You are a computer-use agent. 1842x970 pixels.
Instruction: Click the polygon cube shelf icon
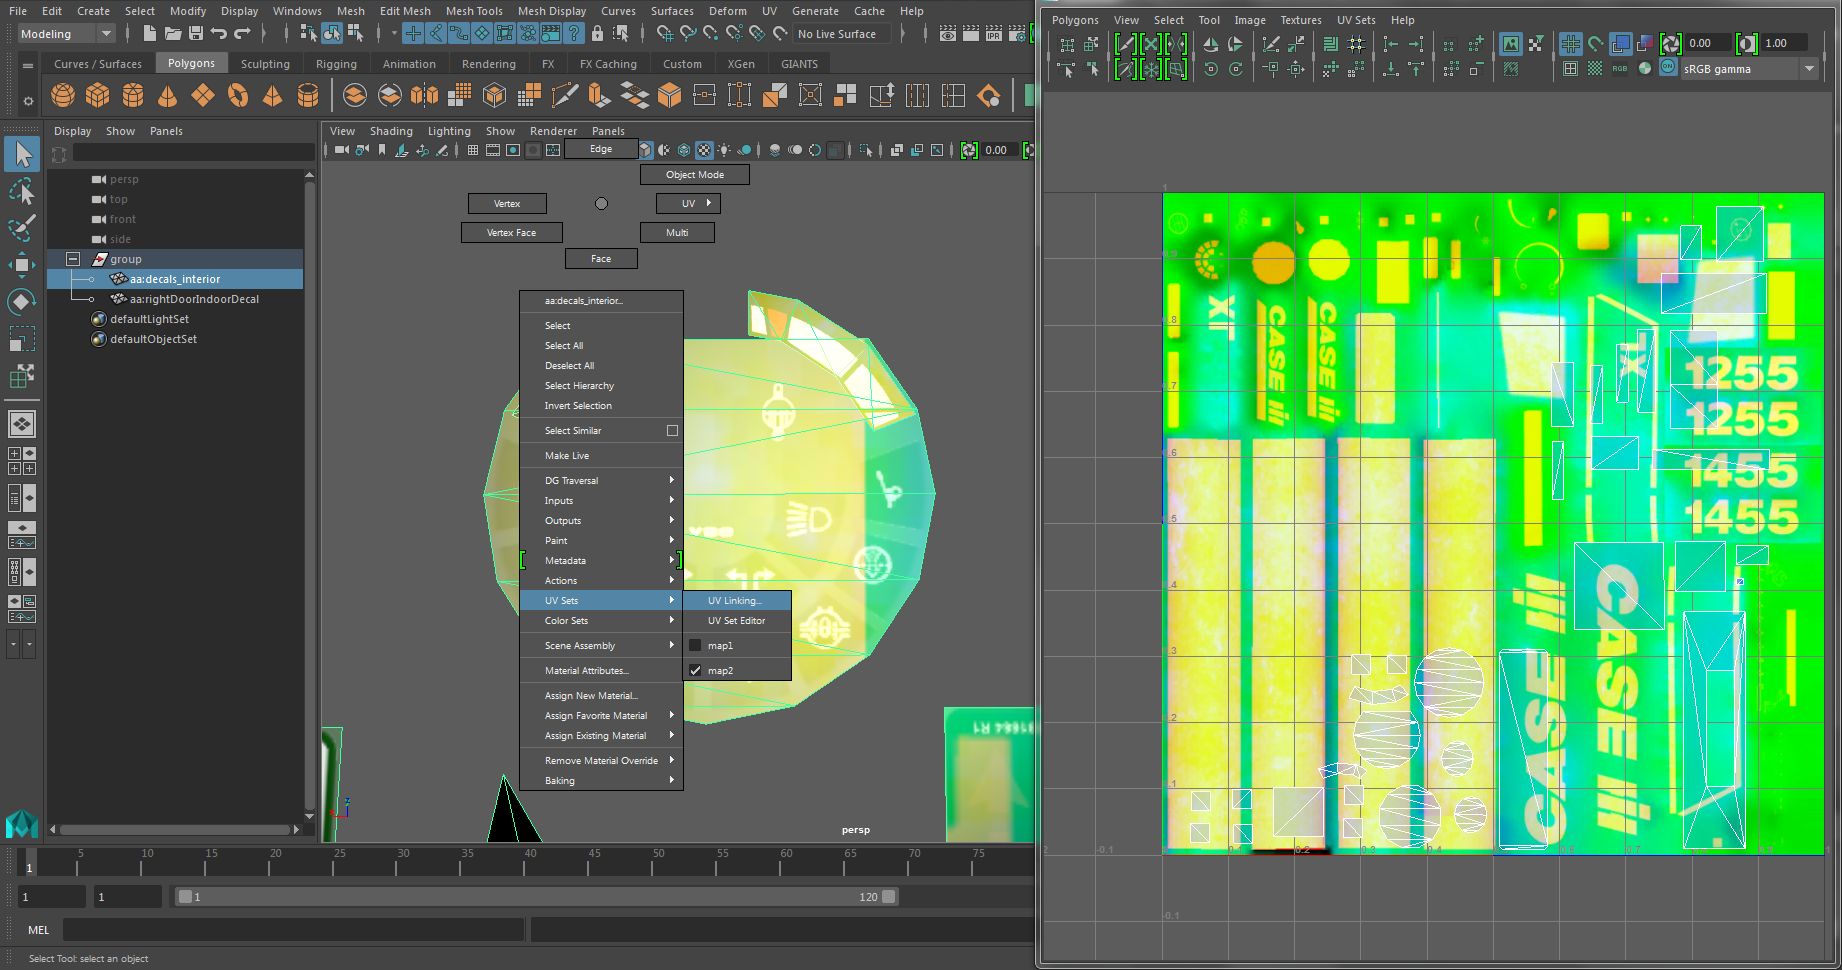click(98, 96)
